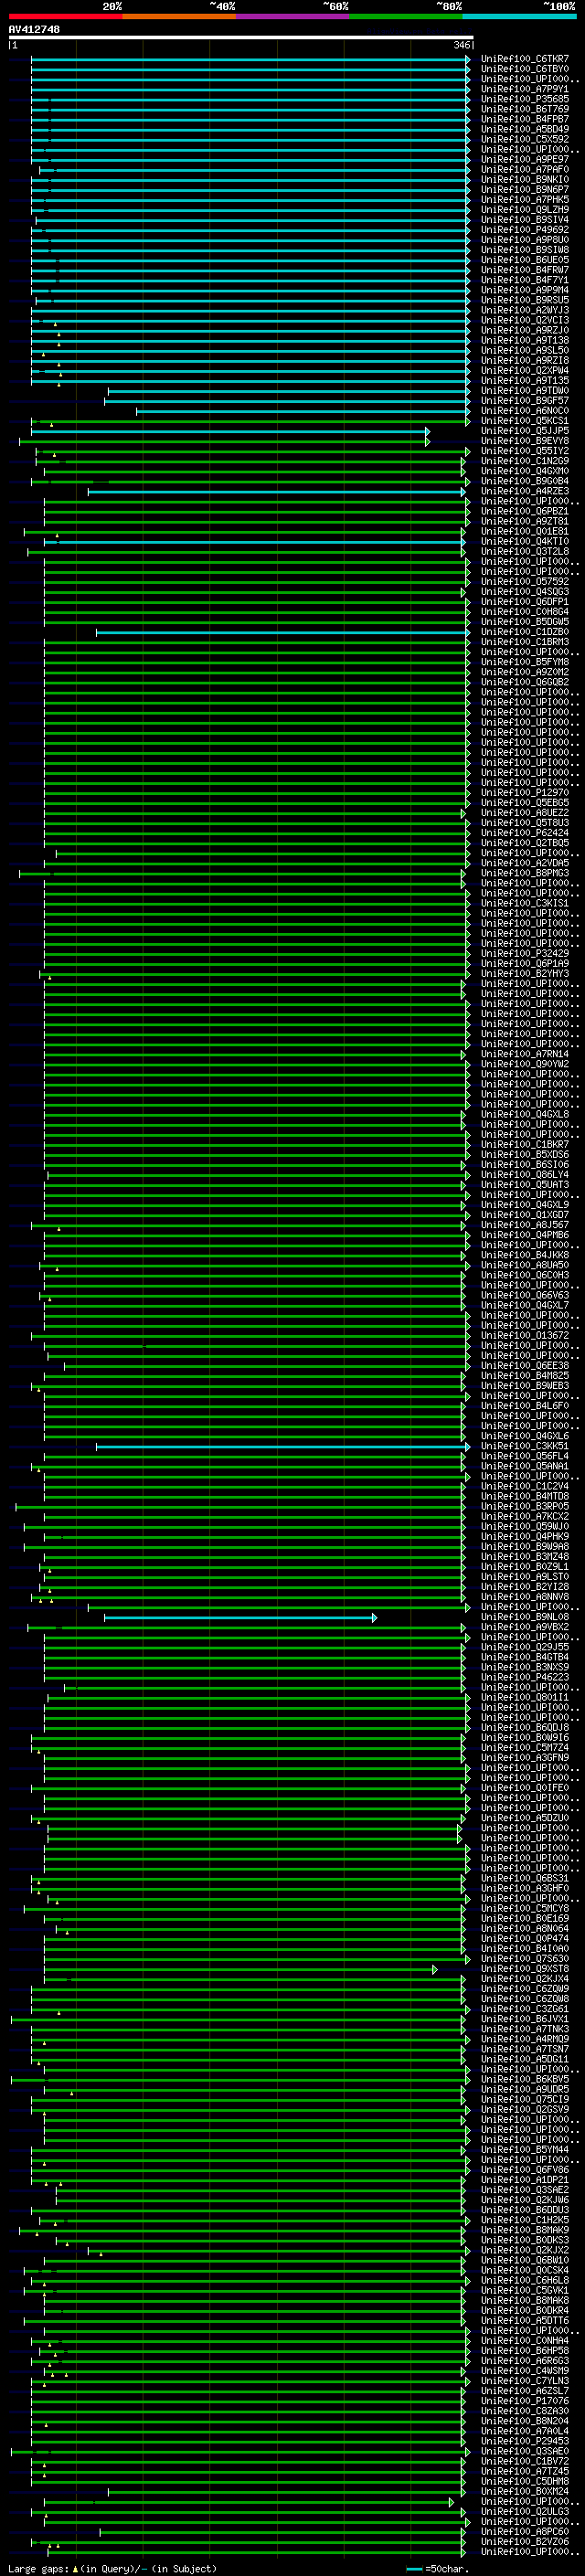Click label UniRef100_B4FPB7
Image resolution: width=585 pixels, height=2576 pixels.
click(525, 119)
